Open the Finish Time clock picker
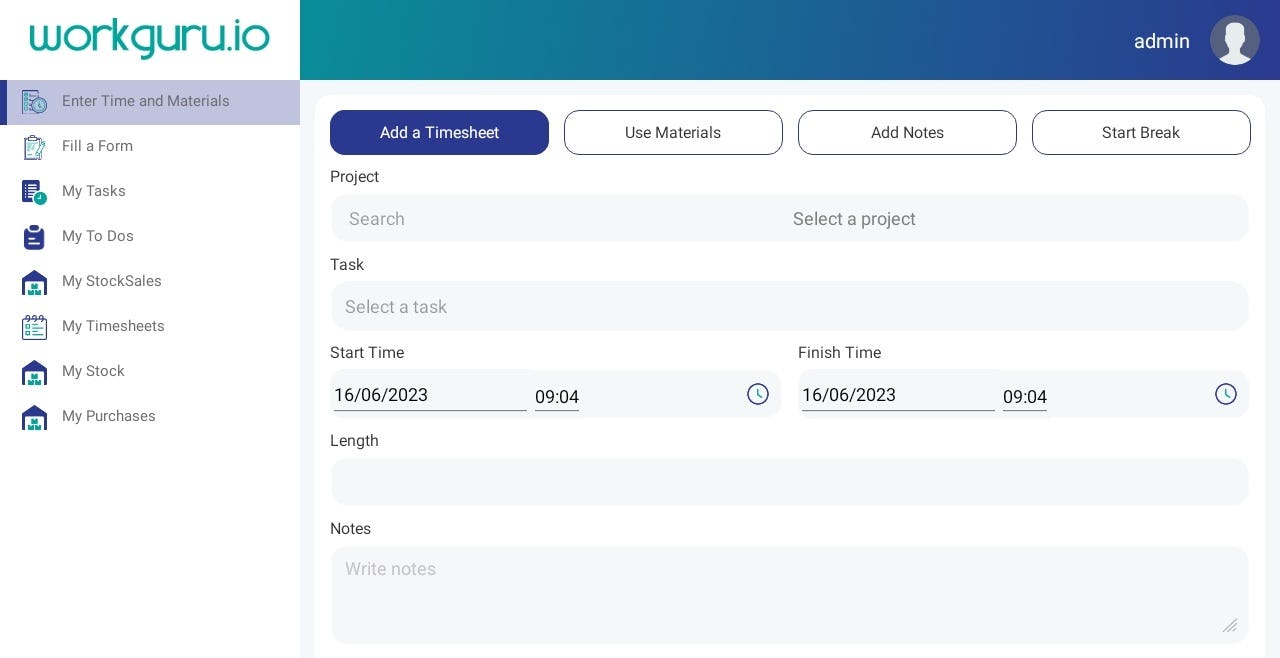 coord(1226,394)
